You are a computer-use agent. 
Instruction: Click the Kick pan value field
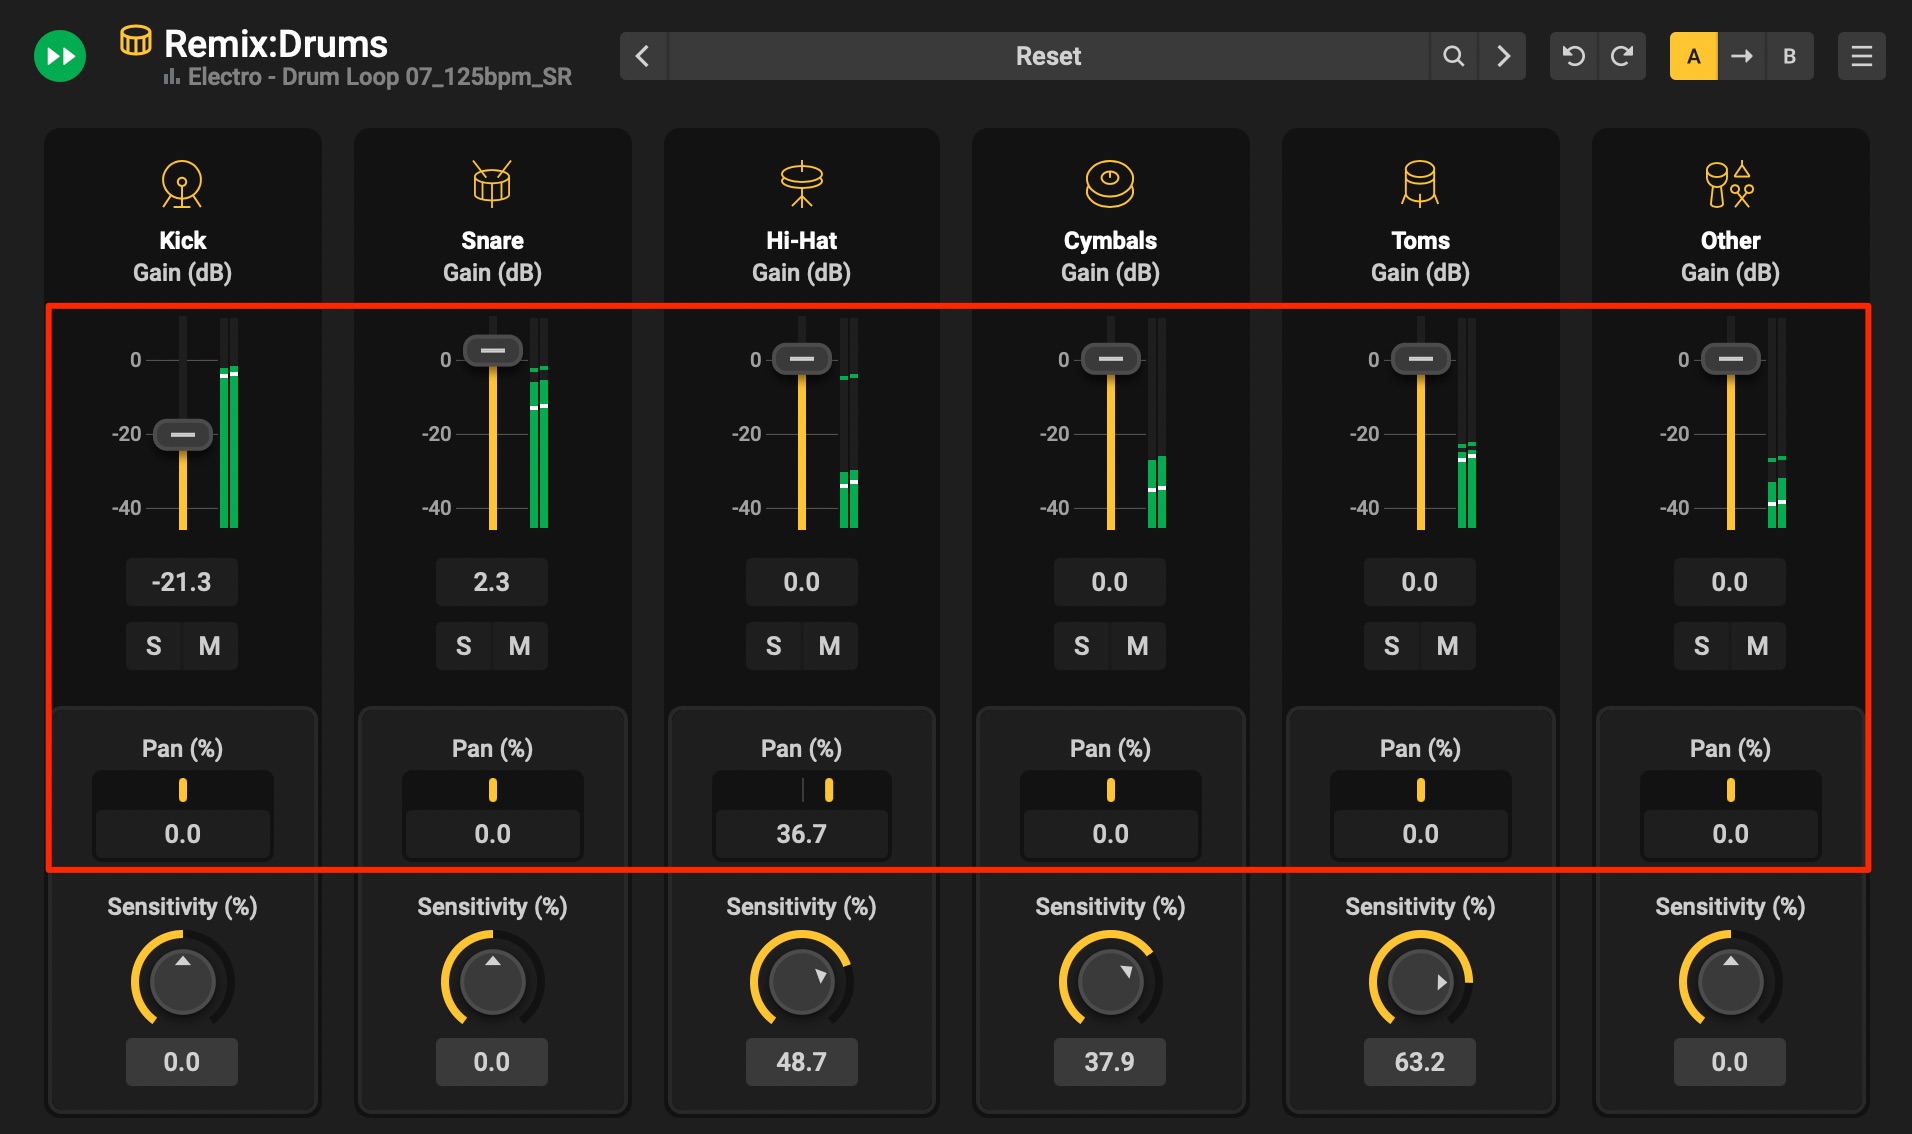pos(183,834)
